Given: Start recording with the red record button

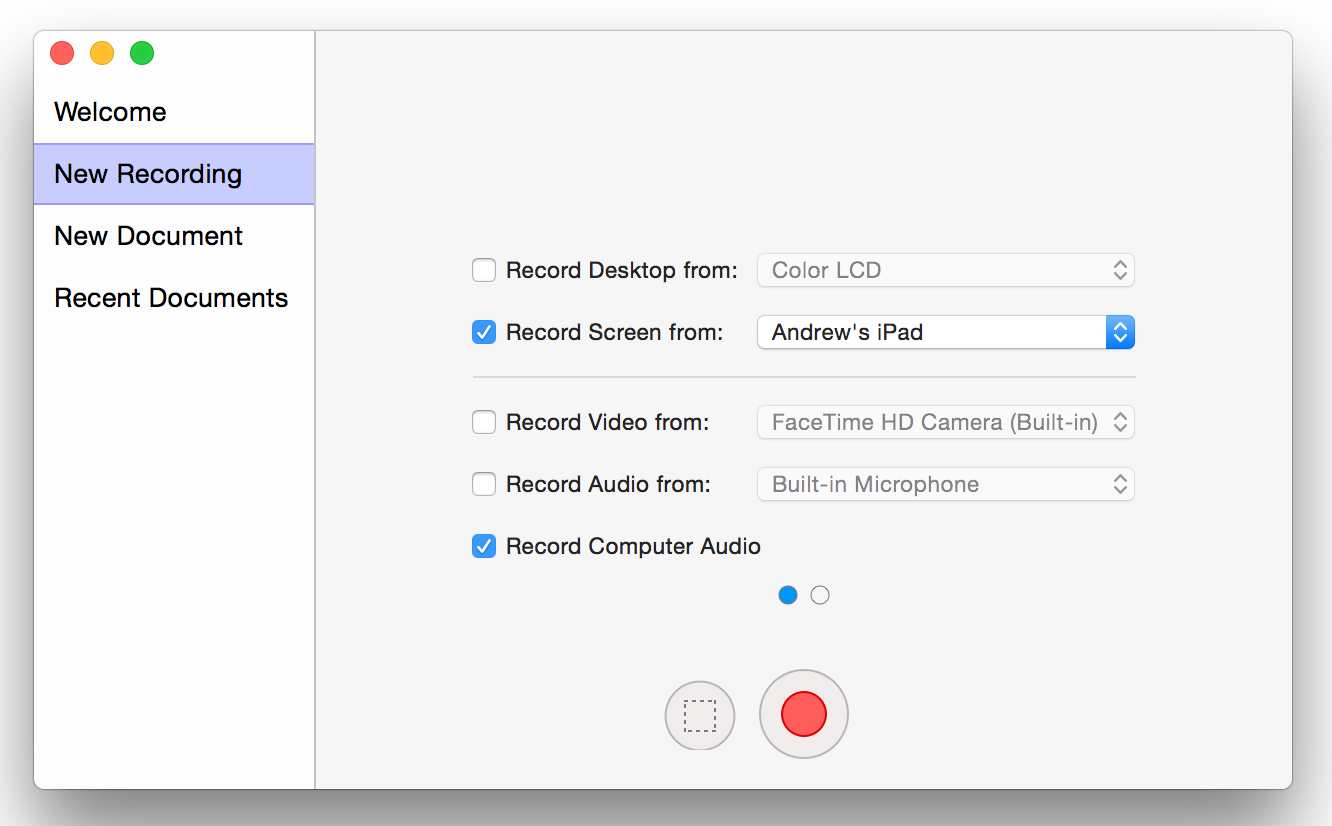Looking at the screenshot, I should pyautogui.click(x=804, y=714).
